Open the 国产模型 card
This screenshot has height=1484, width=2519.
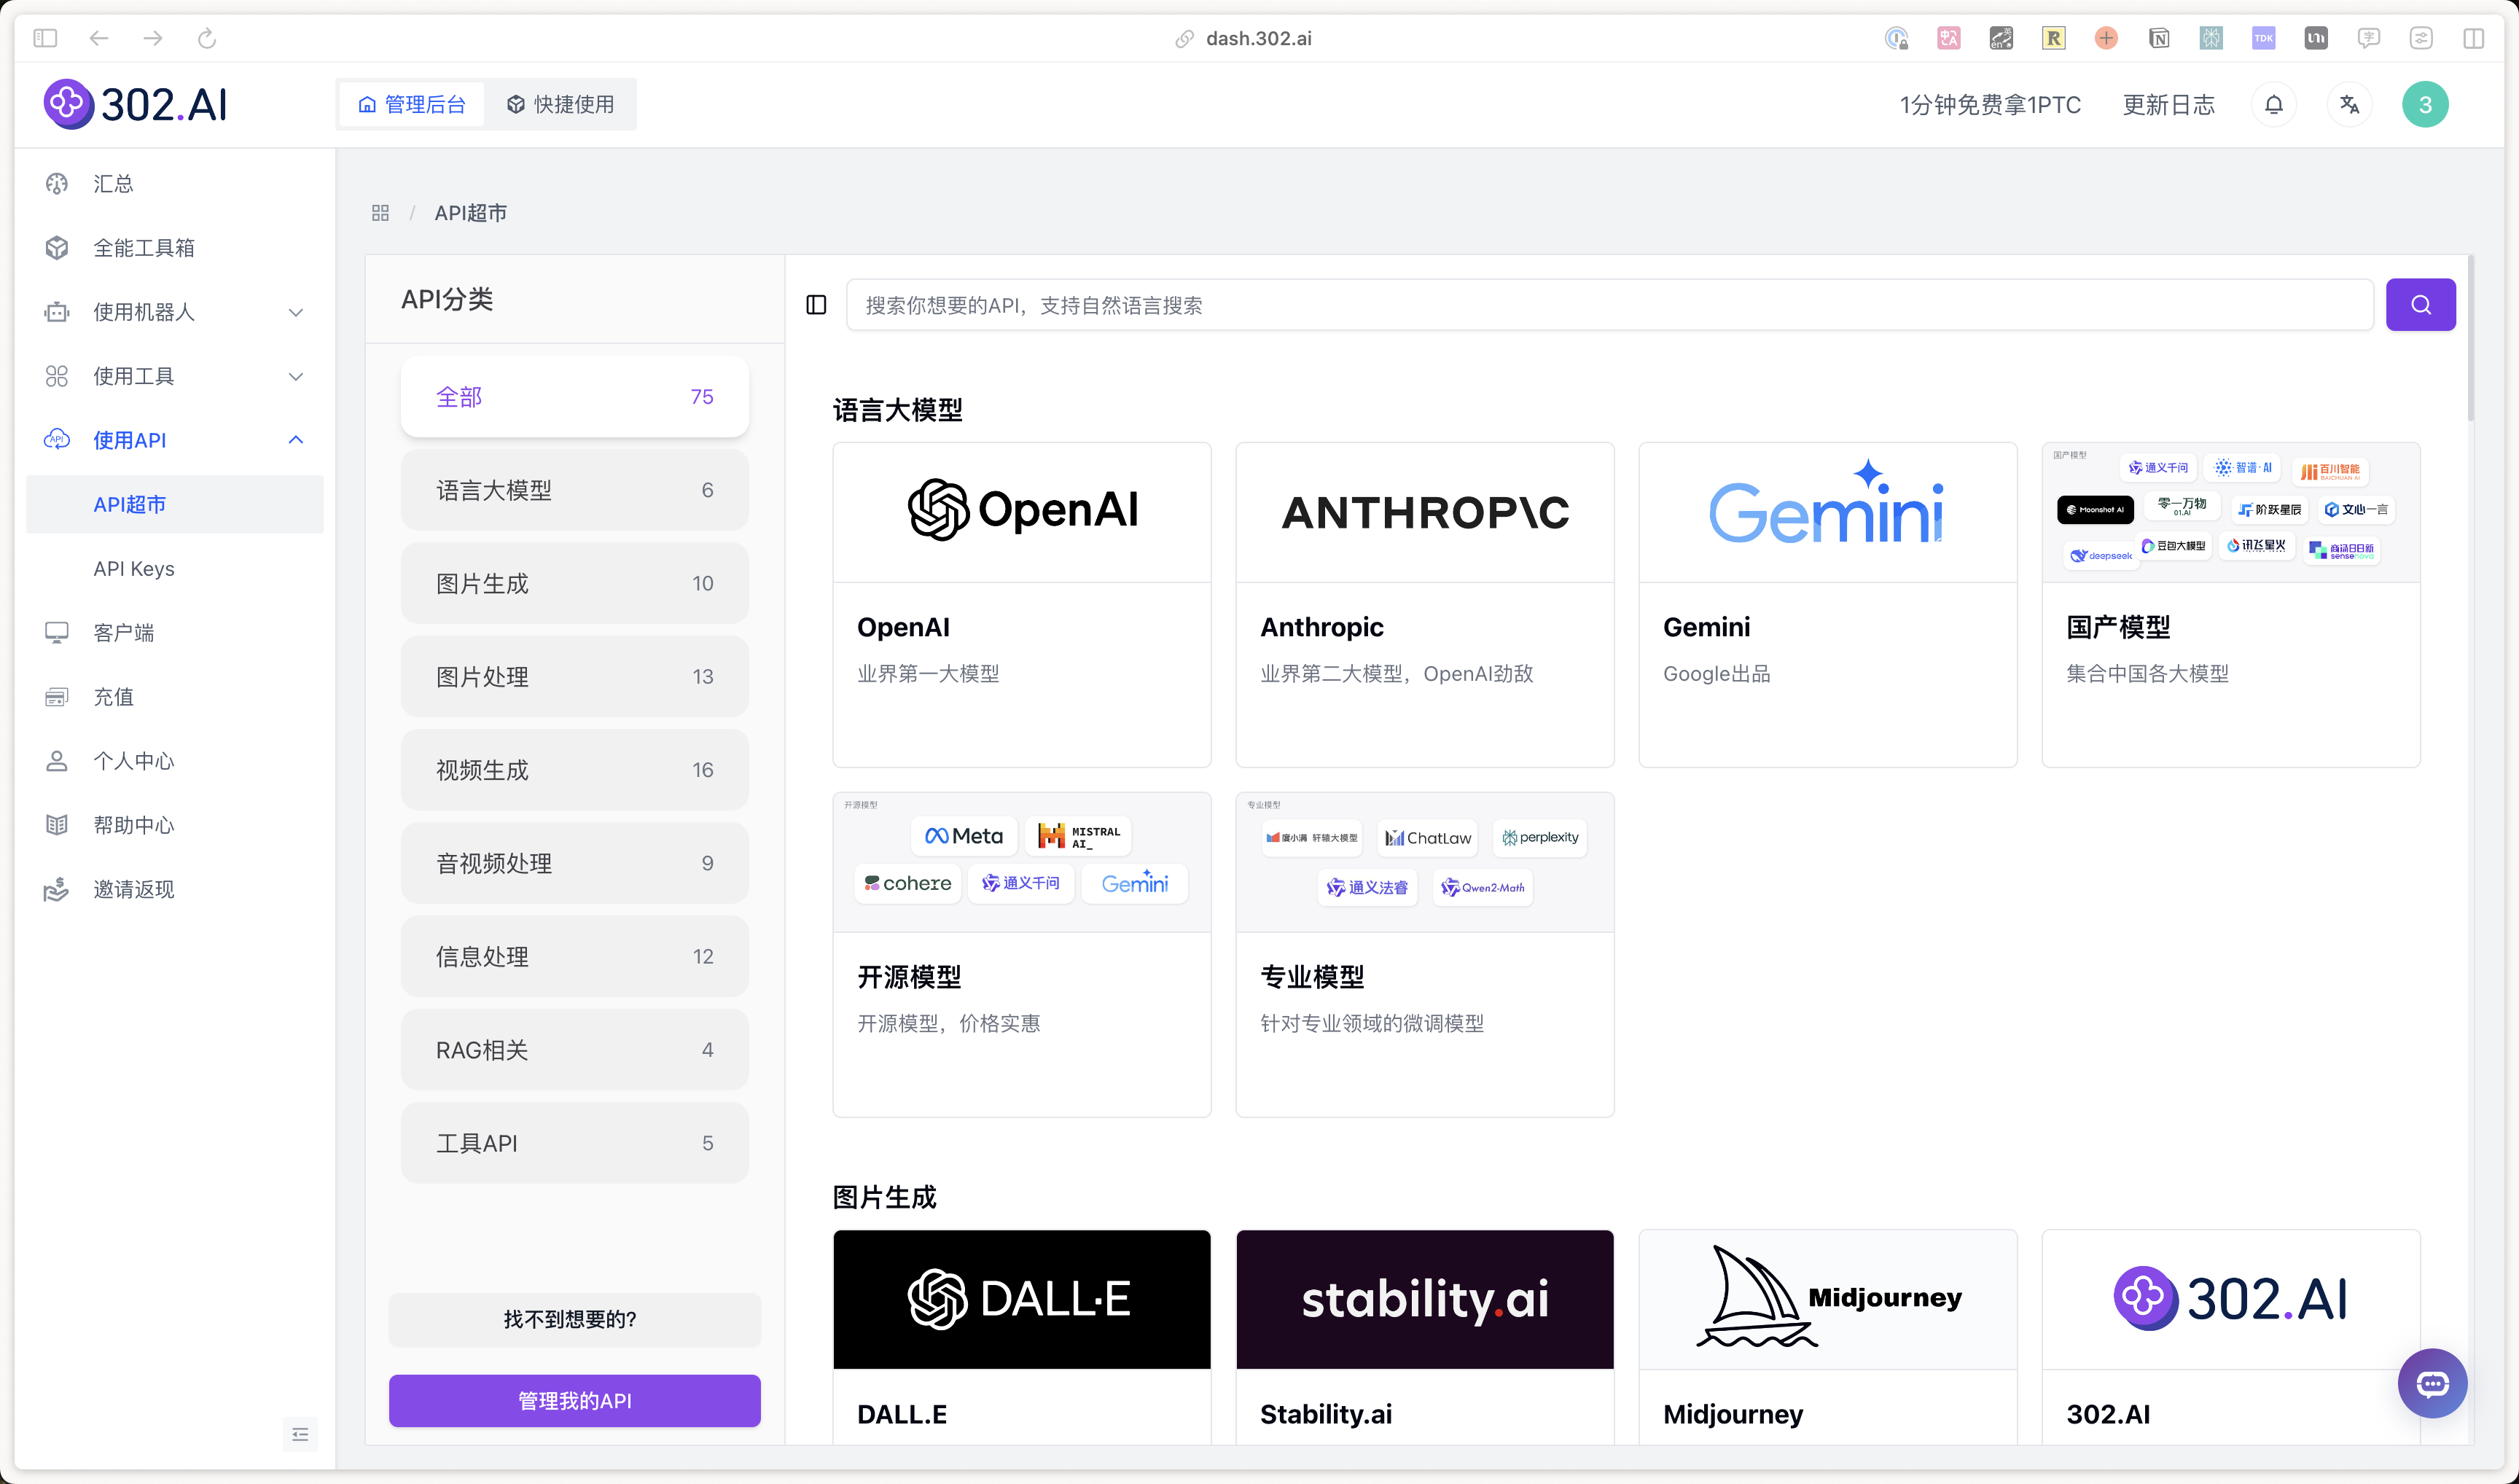2231,605
